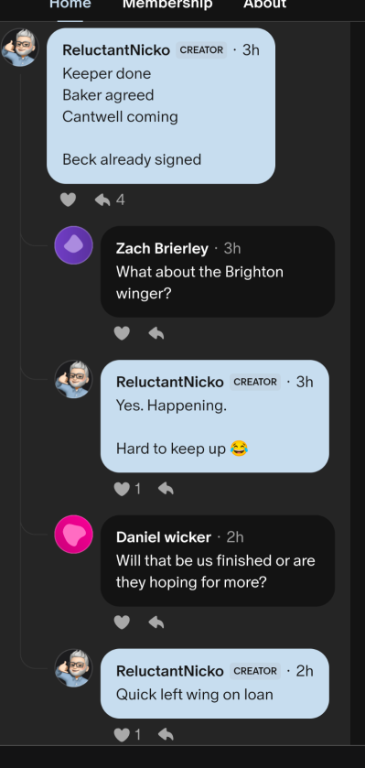Reply to Zach Brierley's comment
The width and height of the screenshot is (365, 768).
click(x=156, y=333)
